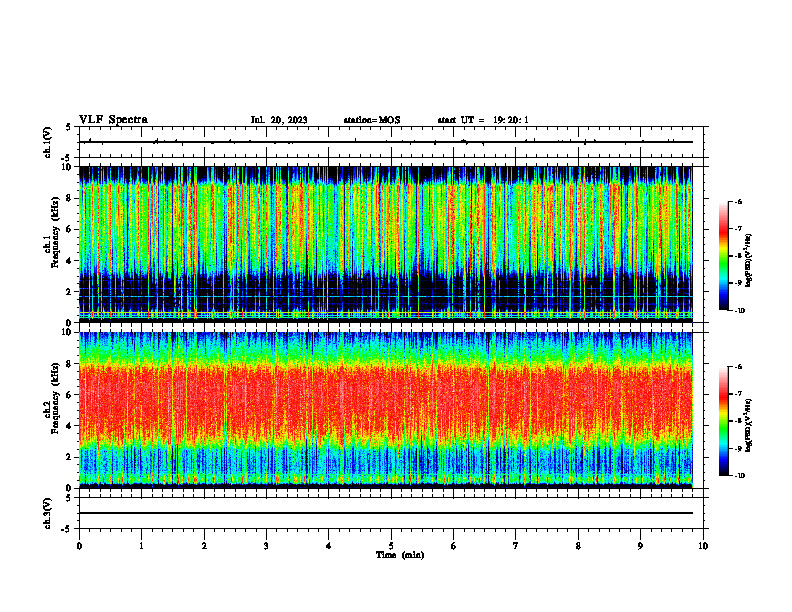Click the '-8' tick on ch.1 colorbar
This screenshot has width=792, height=612.
click(738, 256)
